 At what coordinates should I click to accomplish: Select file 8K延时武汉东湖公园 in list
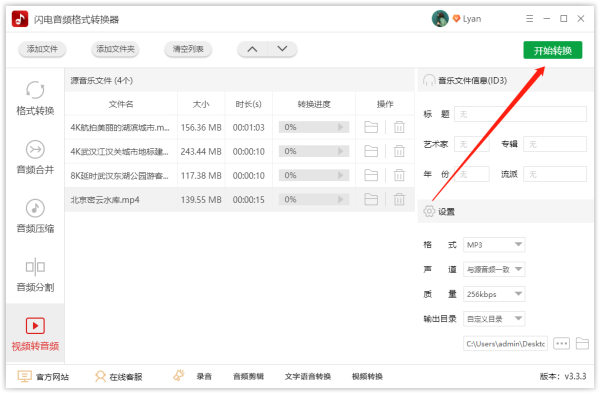click(119, 176)
